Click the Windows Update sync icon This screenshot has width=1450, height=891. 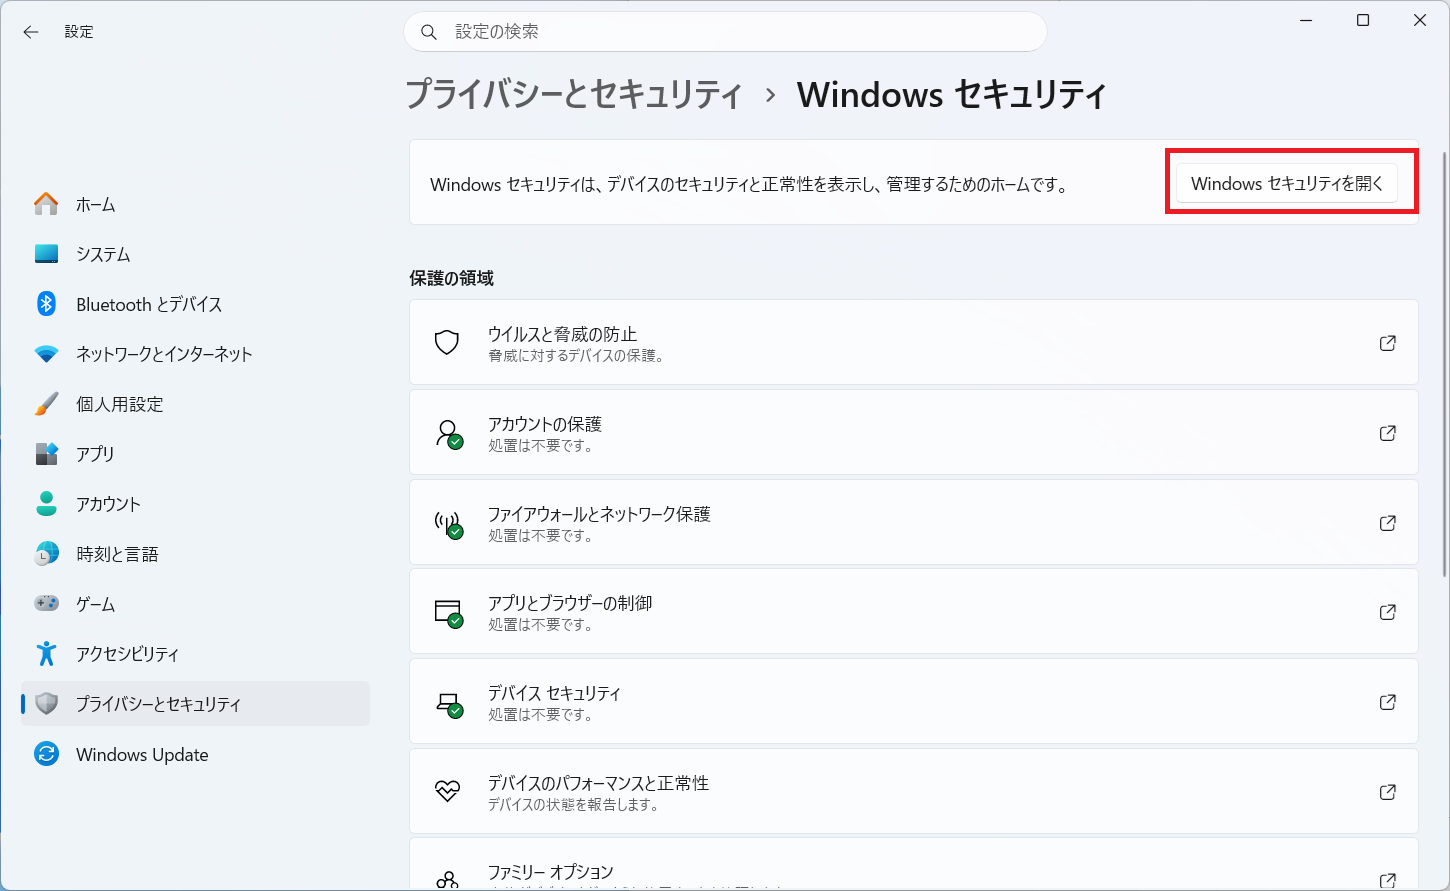tap(46, 754)
